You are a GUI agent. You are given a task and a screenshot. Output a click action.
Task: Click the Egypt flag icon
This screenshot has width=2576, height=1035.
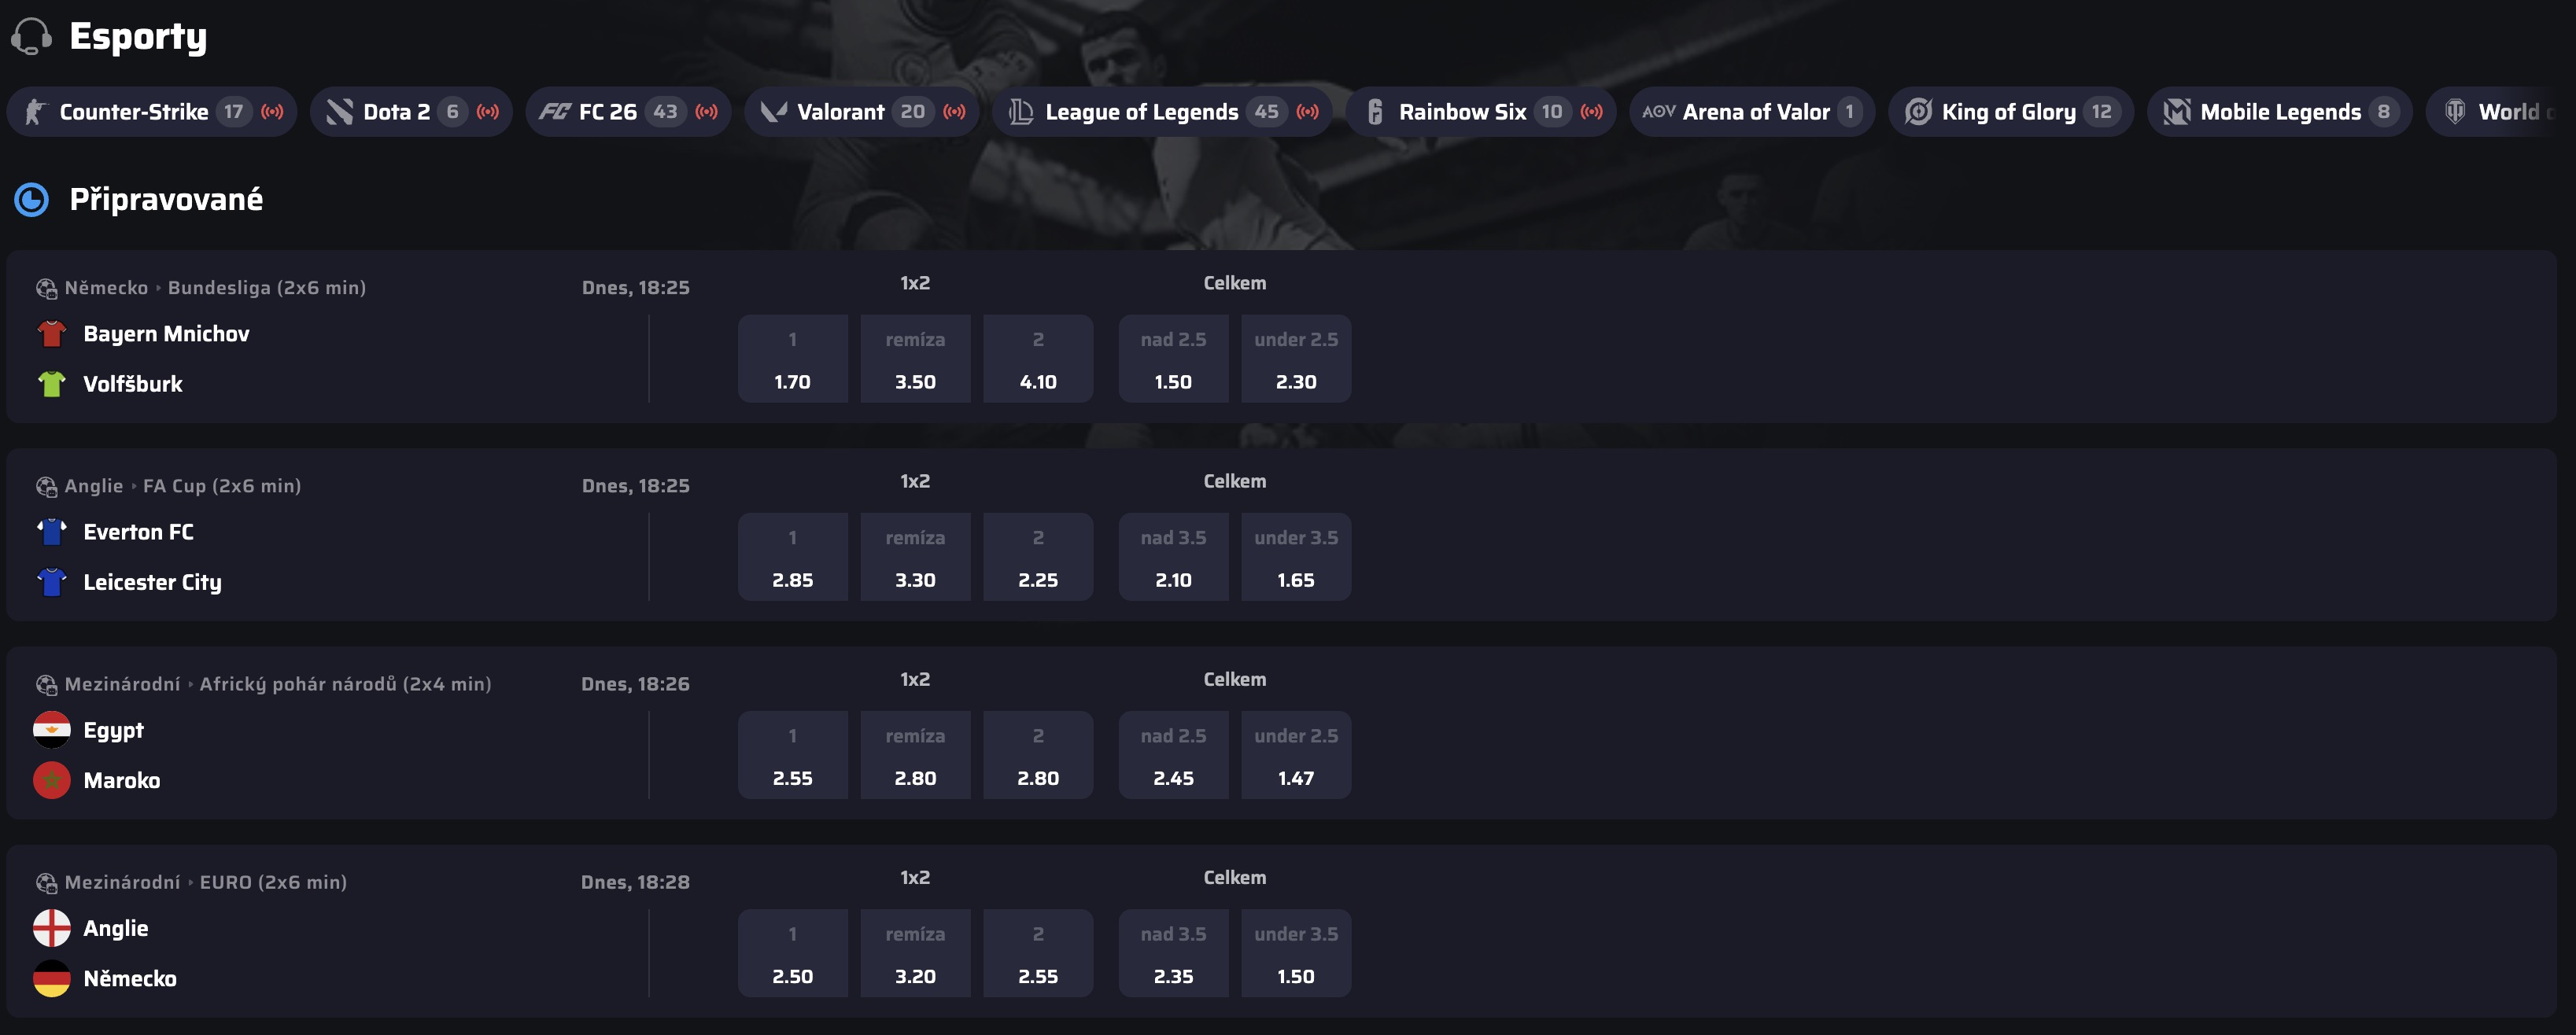tap(51, 730)
